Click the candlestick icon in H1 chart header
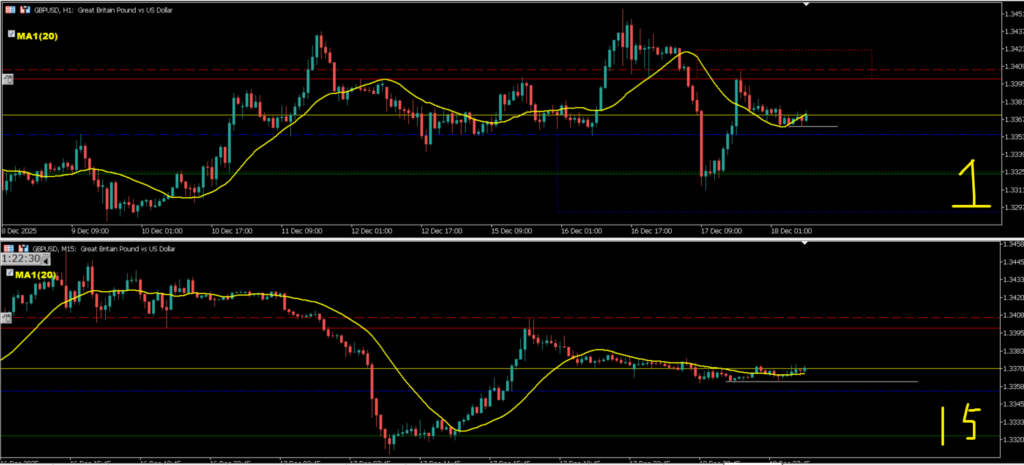 click(24, 8)
